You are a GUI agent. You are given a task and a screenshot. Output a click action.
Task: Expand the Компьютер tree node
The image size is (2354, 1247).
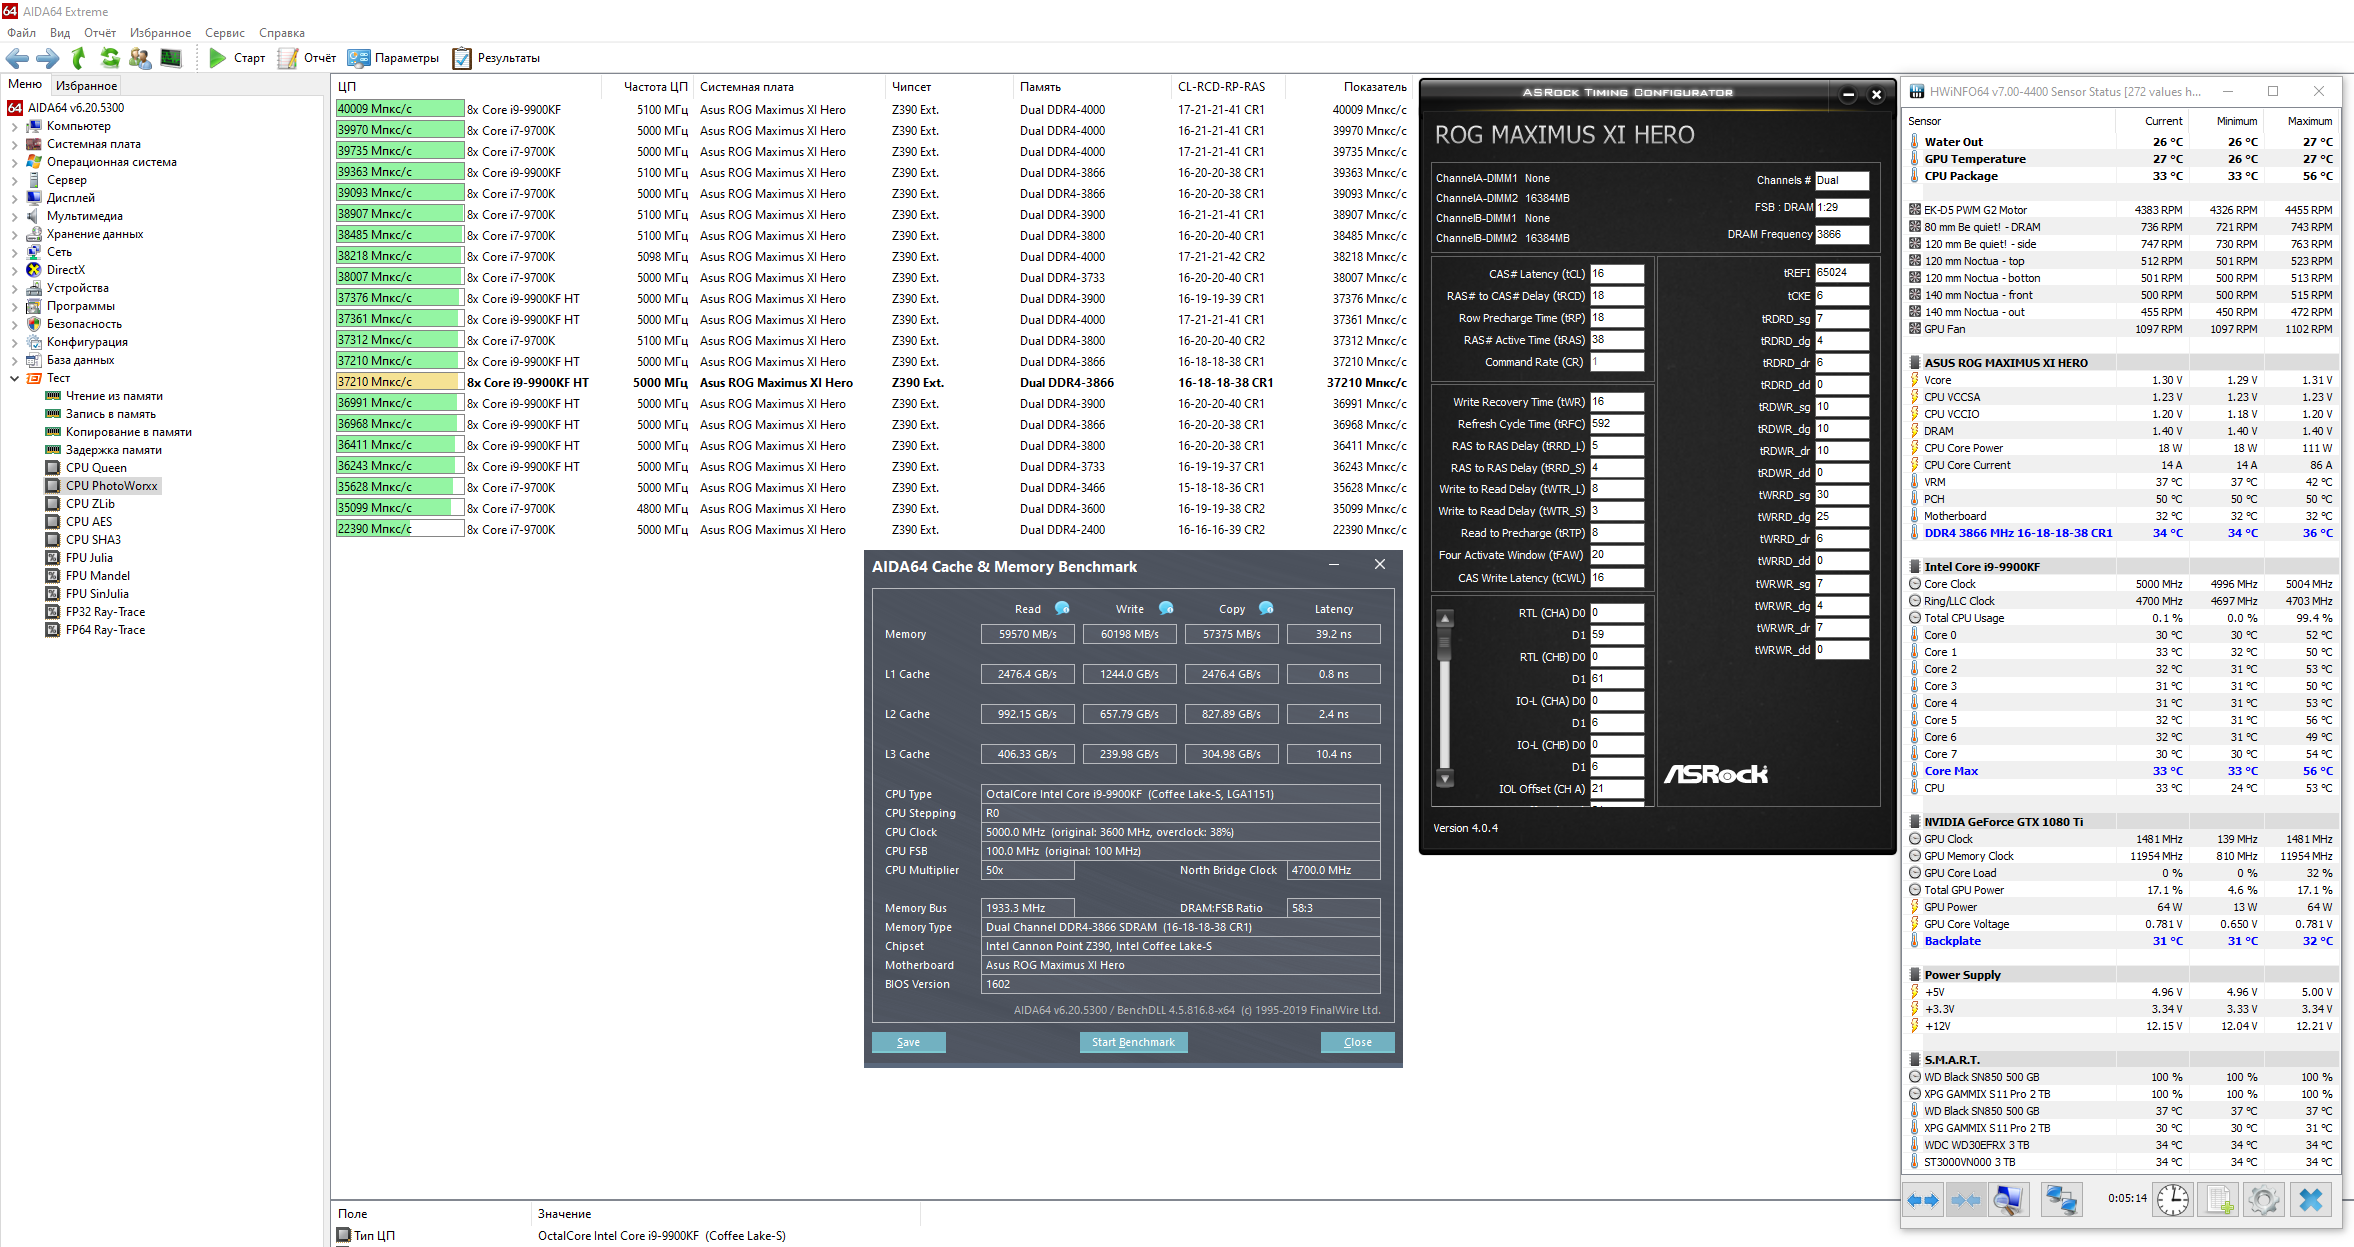pyautogui.click(x=14, y=126)
